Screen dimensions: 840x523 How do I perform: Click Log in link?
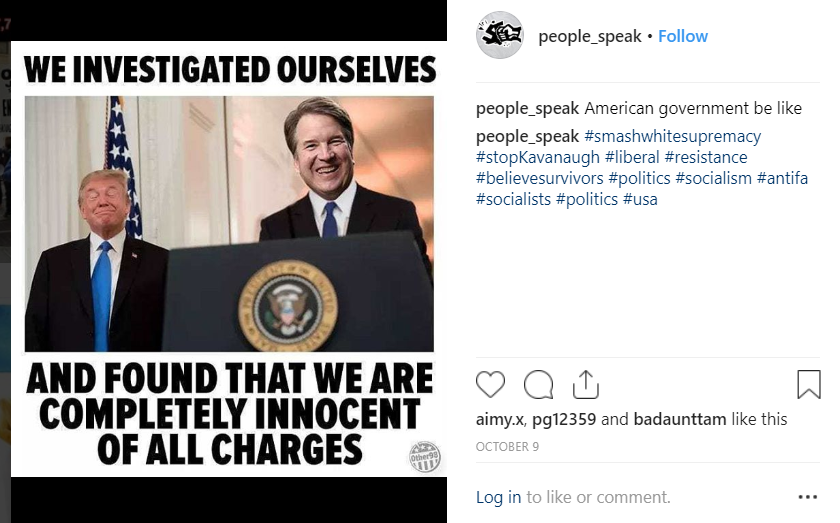pyautogui.click(x=498, y=497)
